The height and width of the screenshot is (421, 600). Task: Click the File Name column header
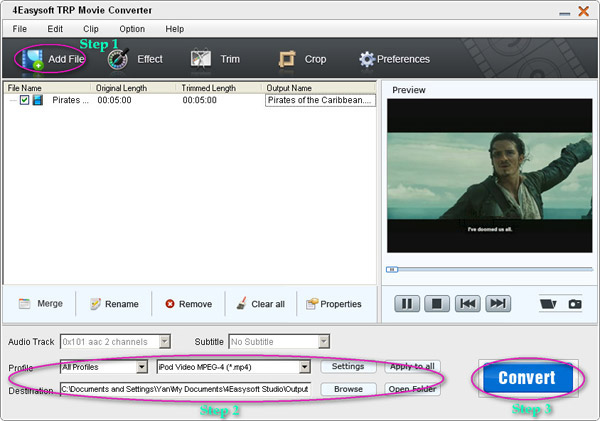coord(47,88)
